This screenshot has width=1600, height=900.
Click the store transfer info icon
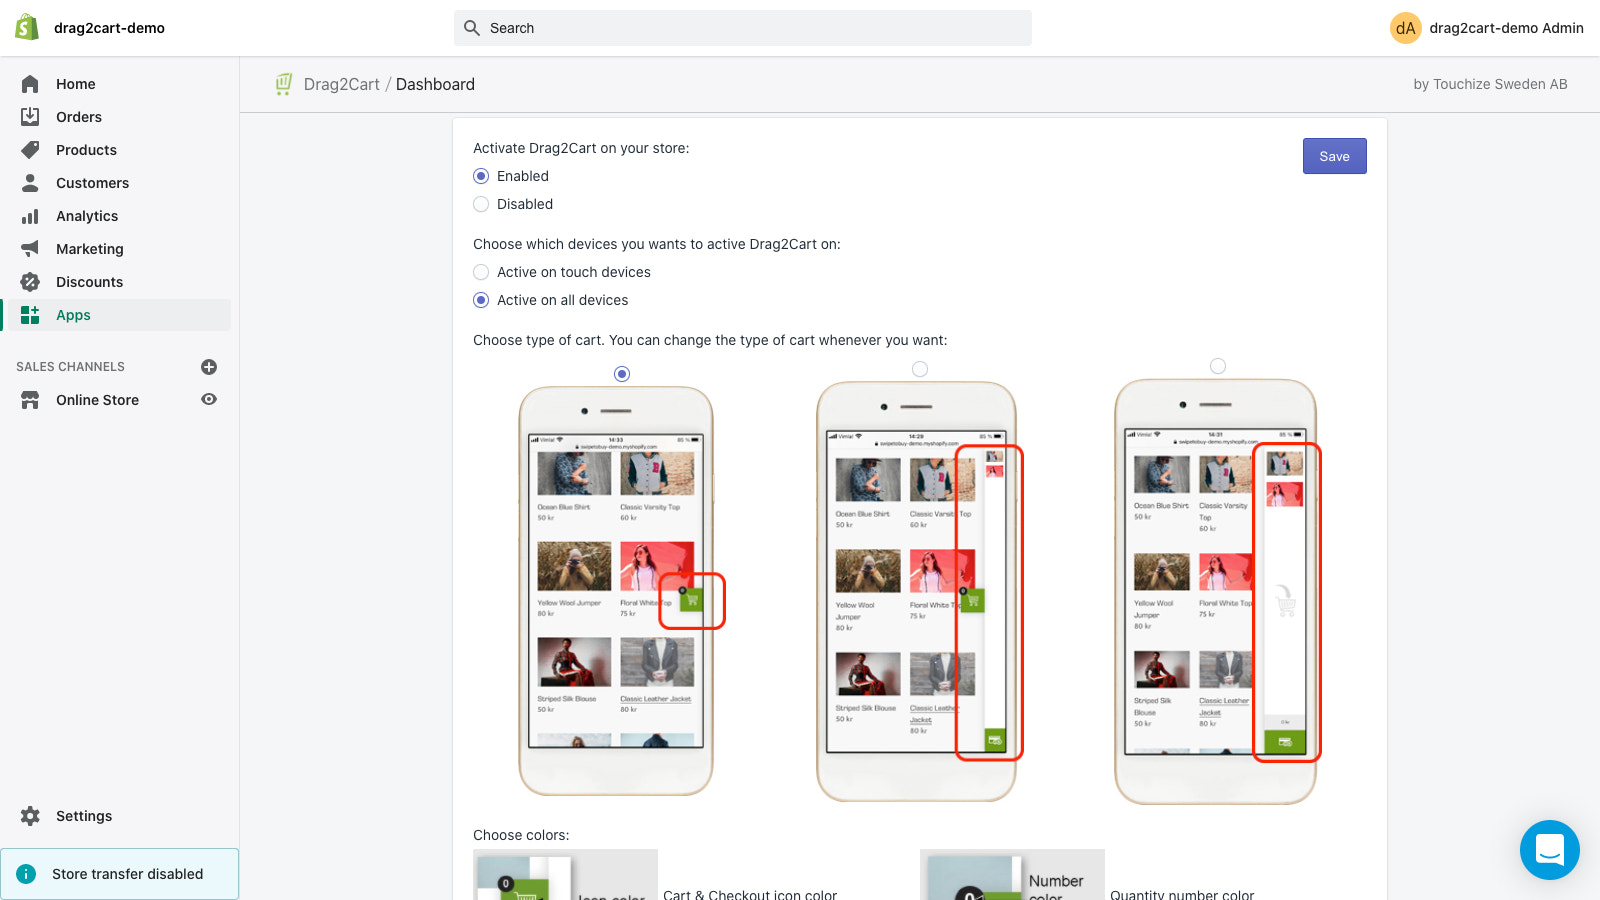point(26,874)
